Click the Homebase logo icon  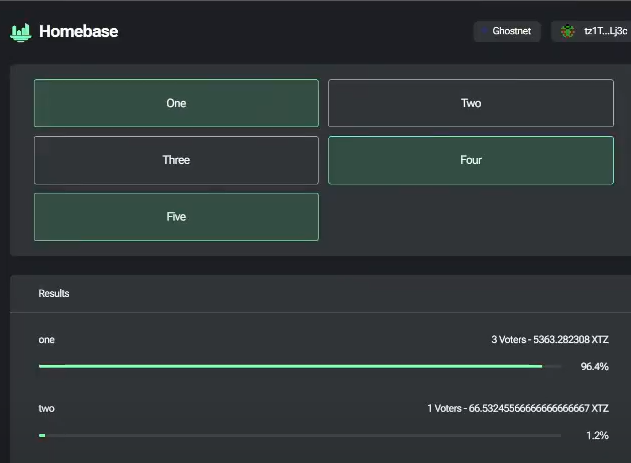click(21, 32)
